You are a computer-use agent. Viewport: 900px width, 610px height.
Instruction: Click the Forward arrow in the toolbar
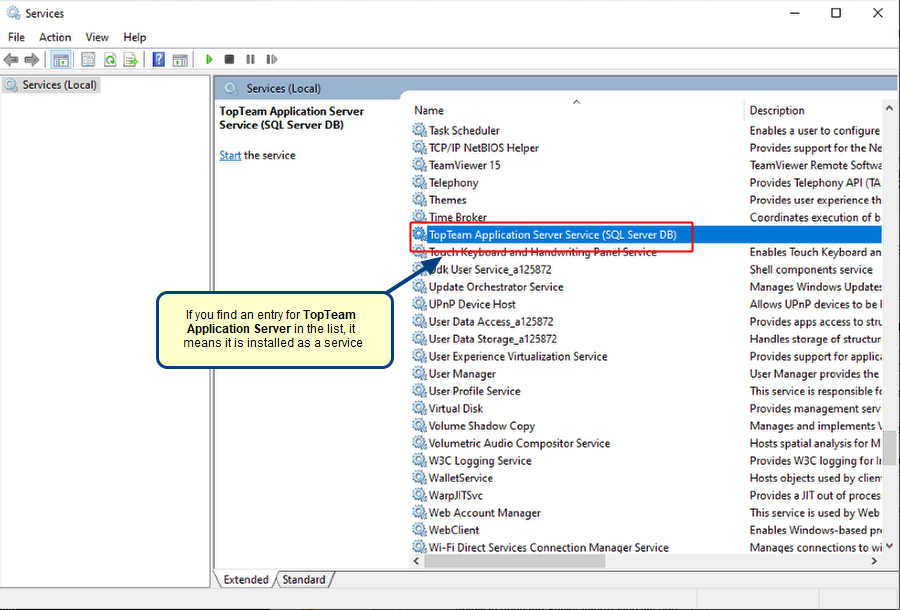pyautogui.click(x=32, y=59)
